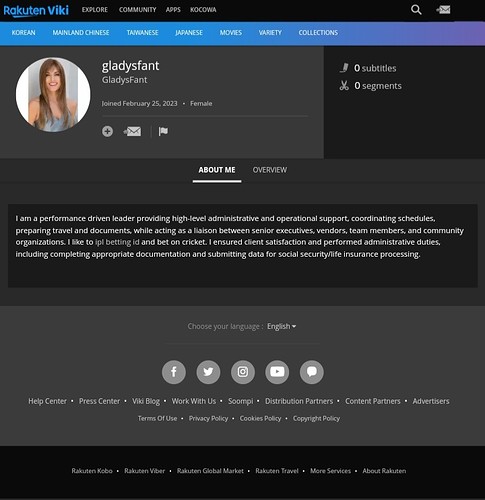Image resolution: width=485 pixels, height=500 pixels.
Task: Click the GladysFant username subtitle
Action: 124,80
